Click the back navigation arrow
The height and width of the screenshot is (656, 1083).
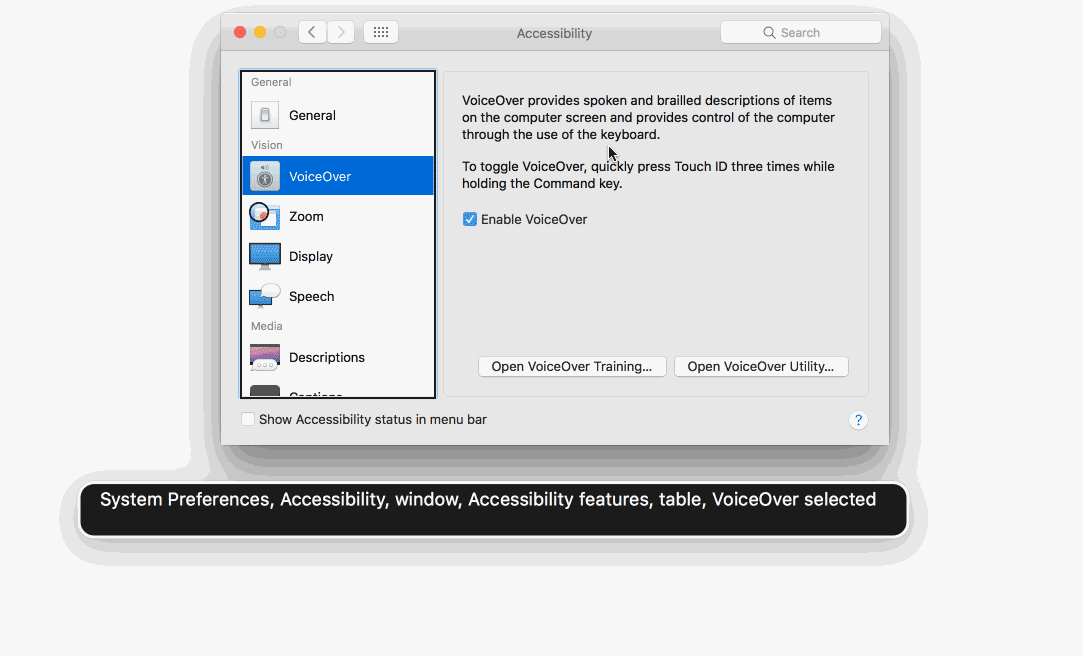pos(312,31)
